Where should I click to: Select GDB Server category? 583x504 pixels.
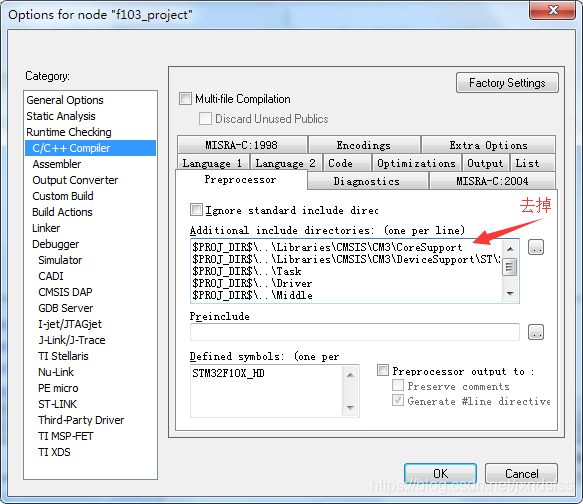[x=65, y=308]
